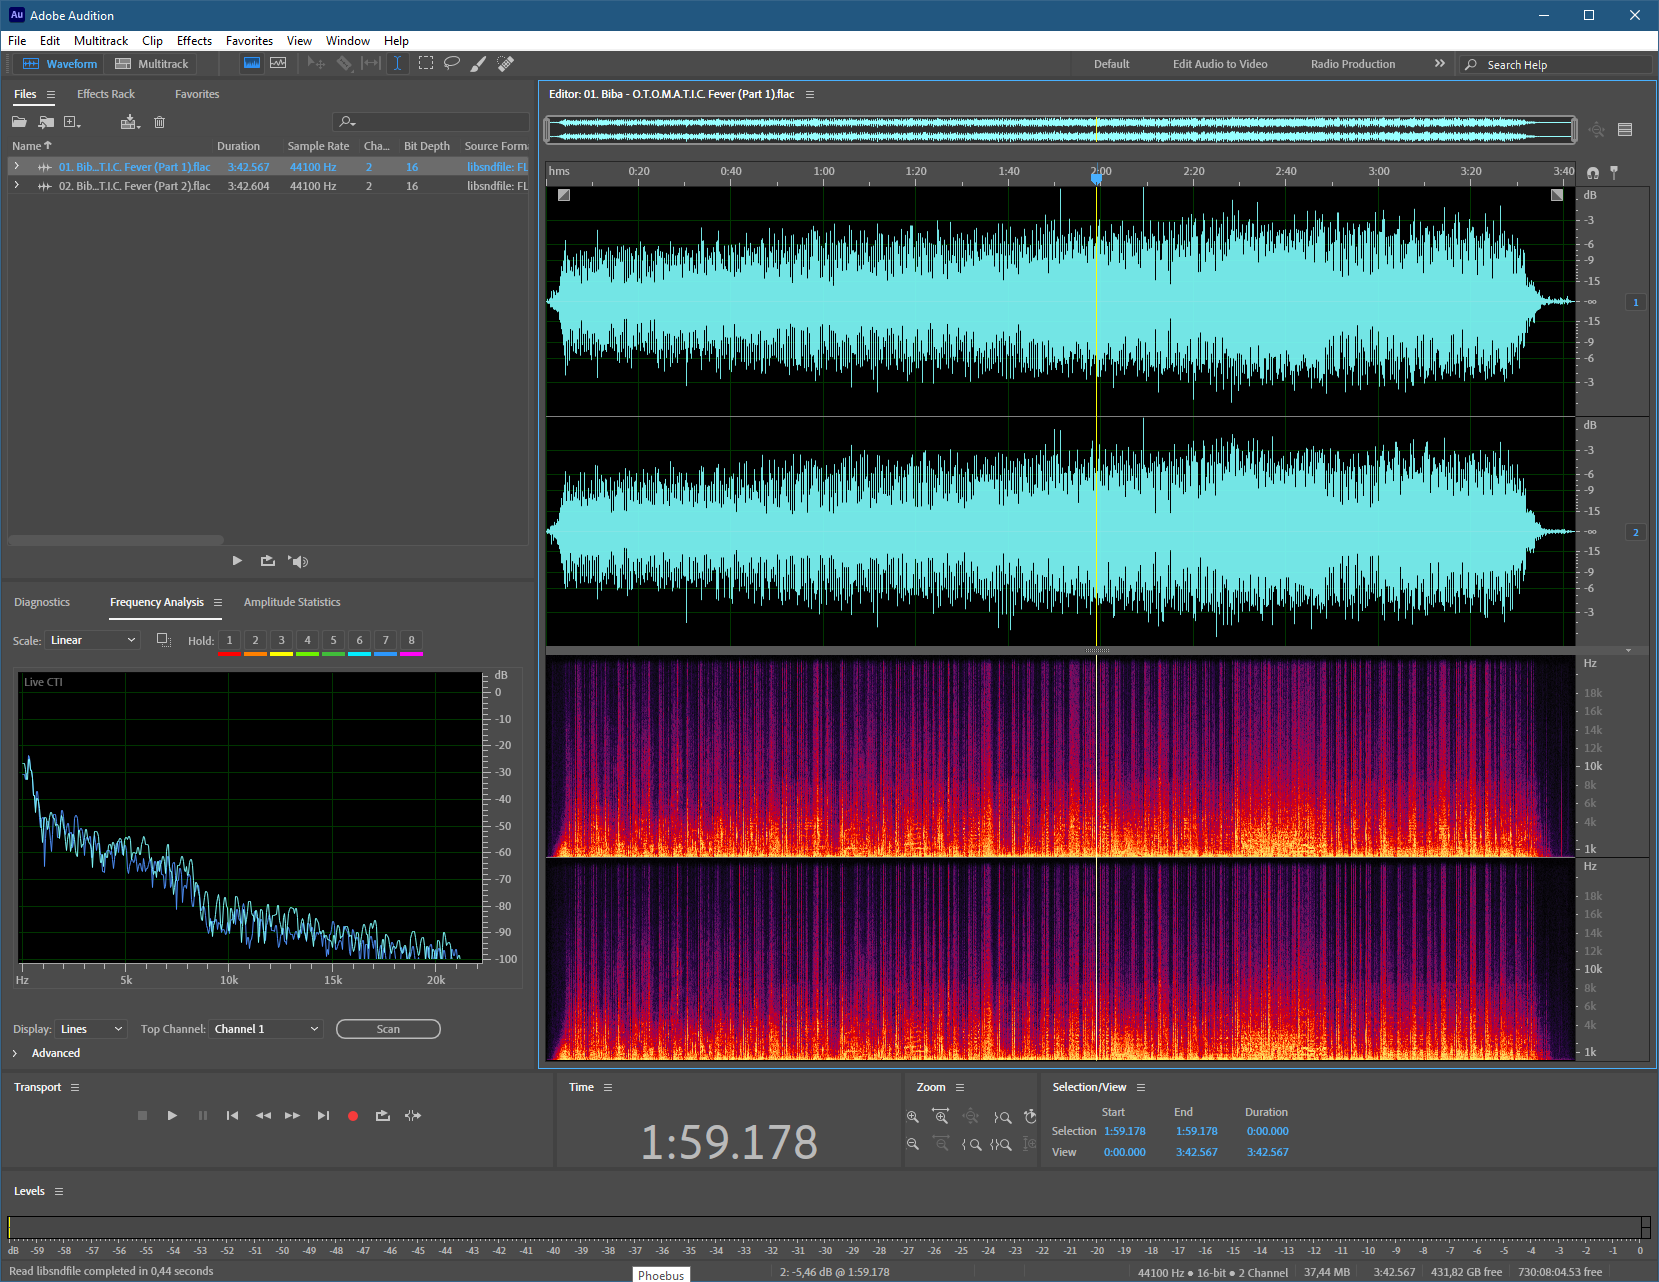This screenshot has height=1282, width=1659.
Task: Delete selected file with trash icon
Action: pos(159,122)
